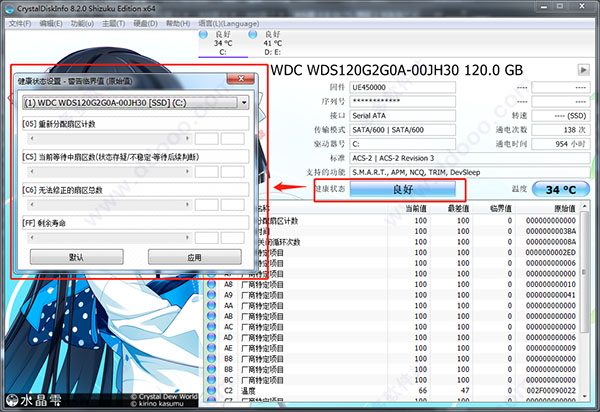
Task: Switch to the C: disk tab at 34 °C
Action: point(223,43)
